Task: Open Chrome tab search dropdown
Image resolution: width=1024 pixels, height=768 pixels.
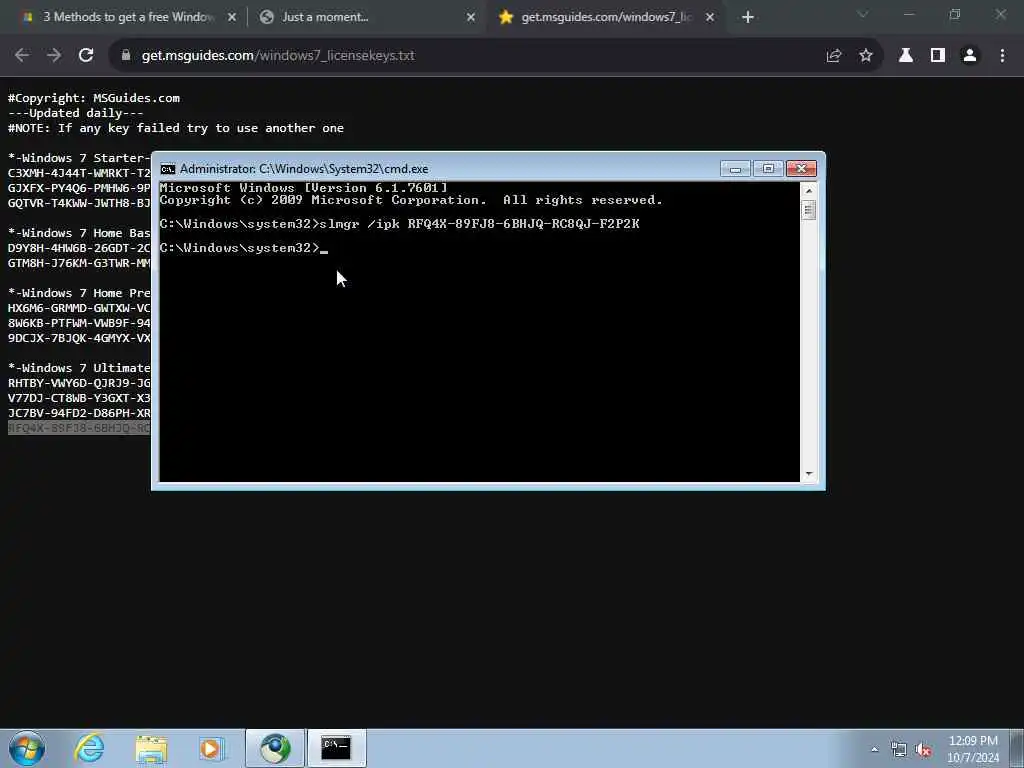Action: (x=863, y=14)
